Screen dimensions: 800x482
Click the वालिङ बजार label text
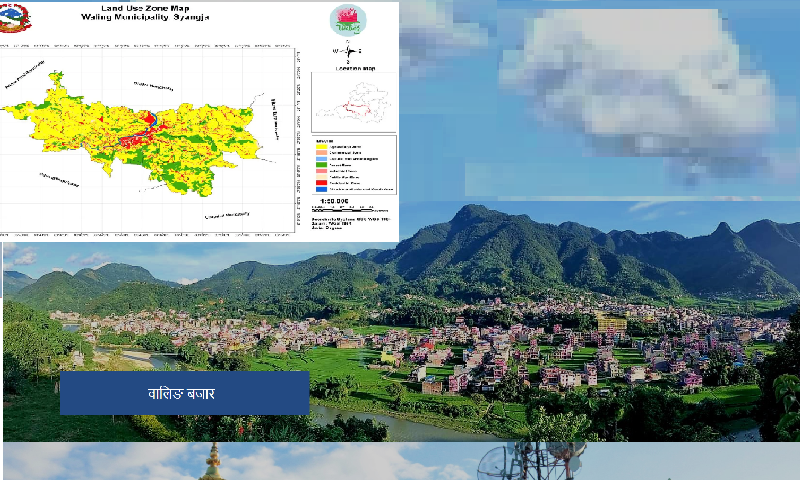coord(181,393)
